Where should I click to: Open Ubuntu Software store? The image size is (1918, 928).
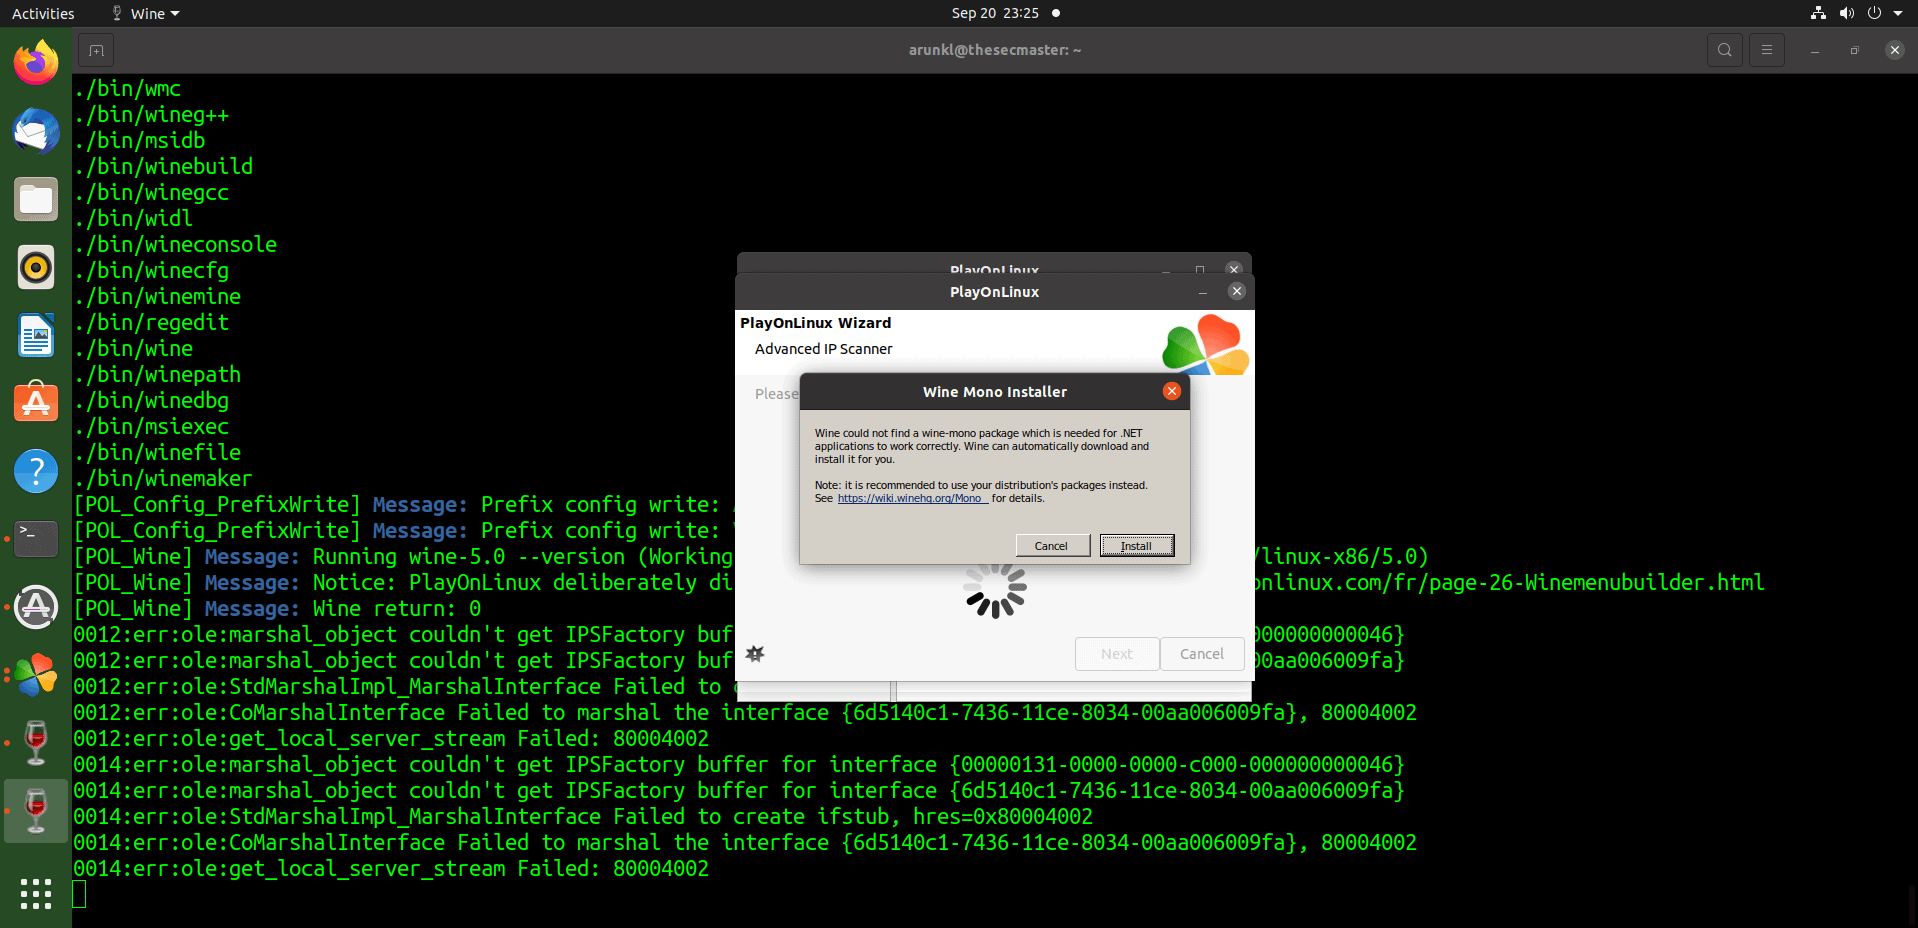pyautogui.click(x=36, y=403)
